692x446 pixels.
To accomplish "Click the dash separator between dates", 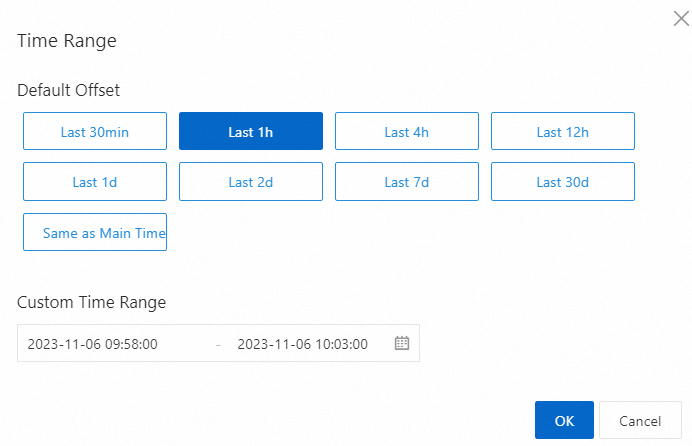I will click(x=218, y=344).
